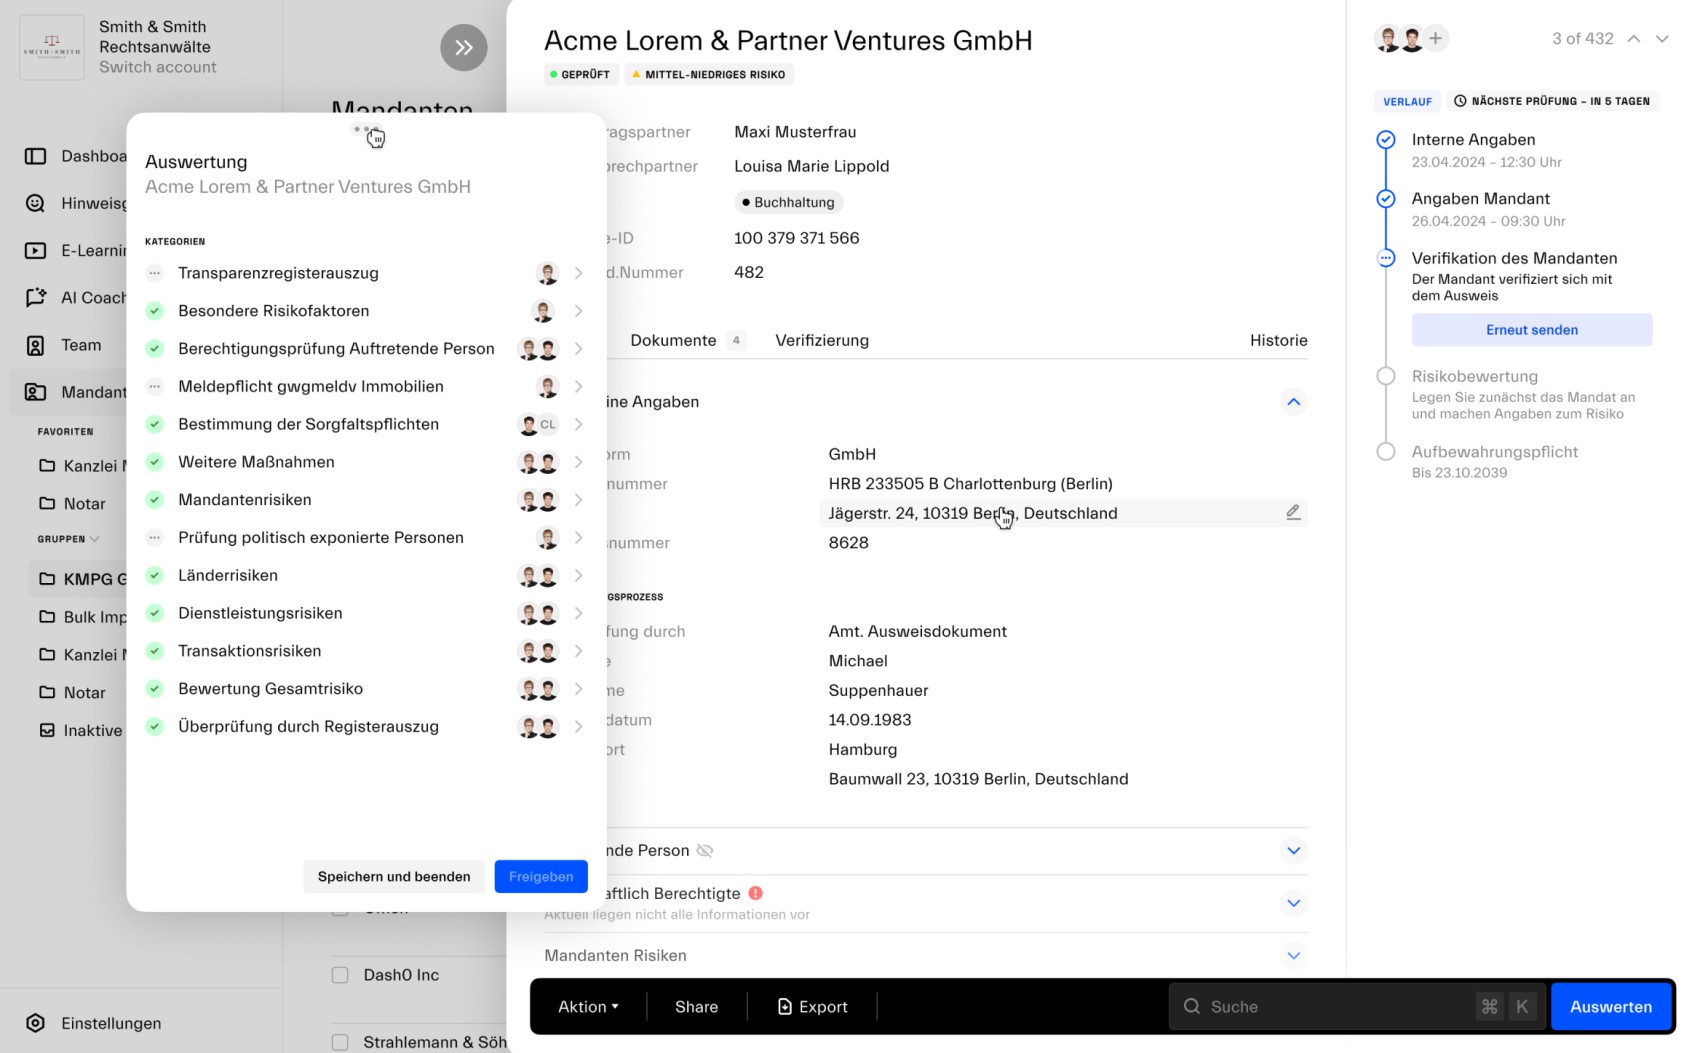This screenshot has width=1700, height=1053.
Task: Click the search magnifier icon
Action: 1192,1007
